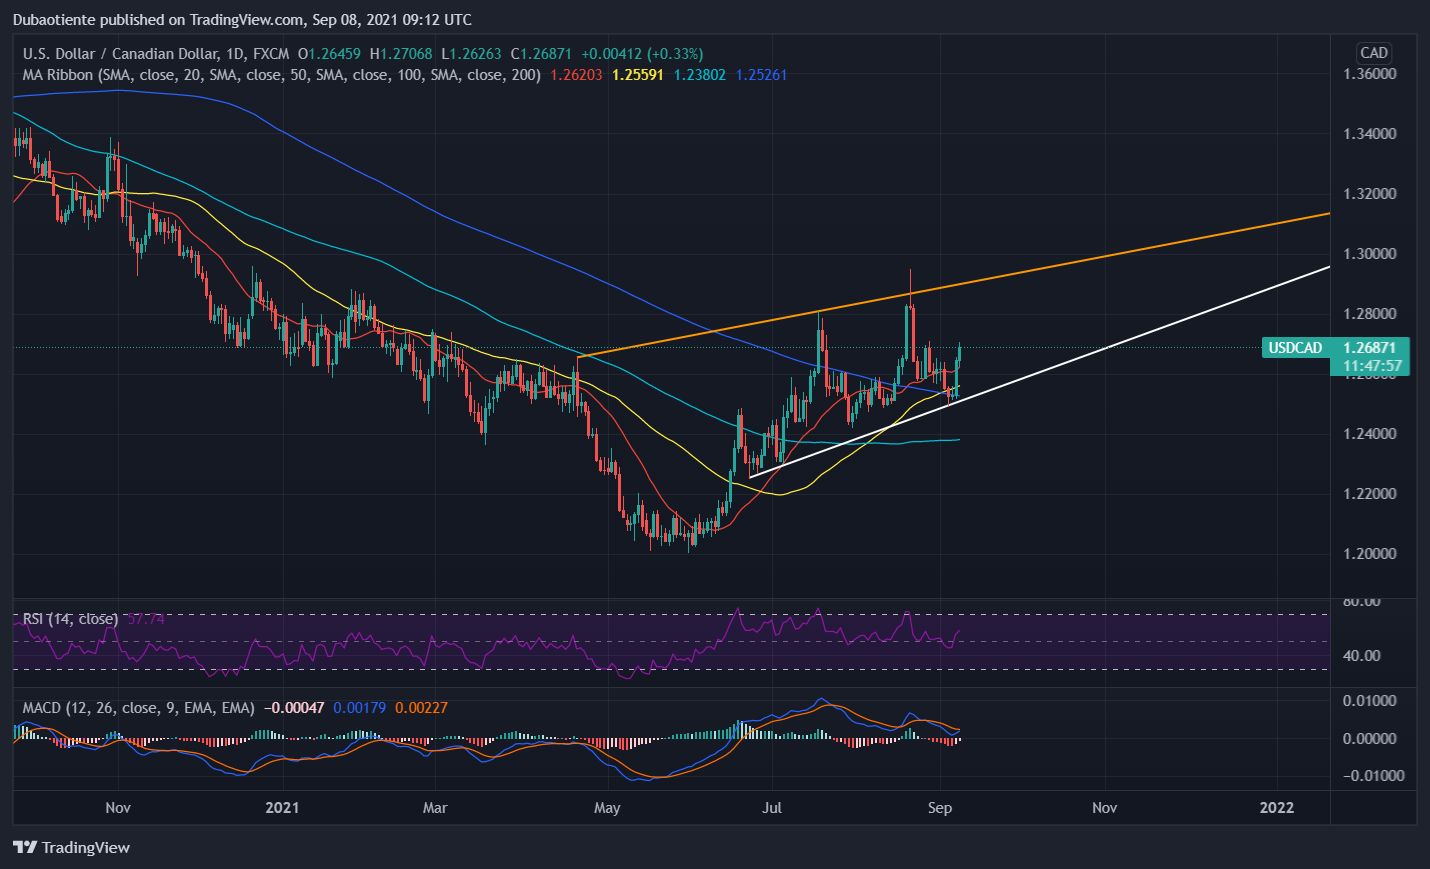Click the published-by header text
The height and width of the screenshot is (869, 1430).
pyautogui.click(x=242, y=20)
